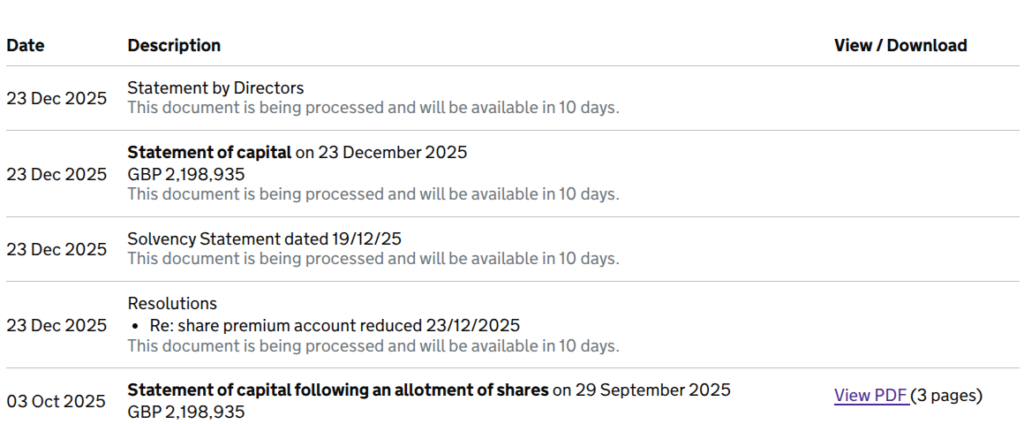This screenshot has height=424, width=1024.
Task: Select the Statement by Directors title
Action: 215,88
